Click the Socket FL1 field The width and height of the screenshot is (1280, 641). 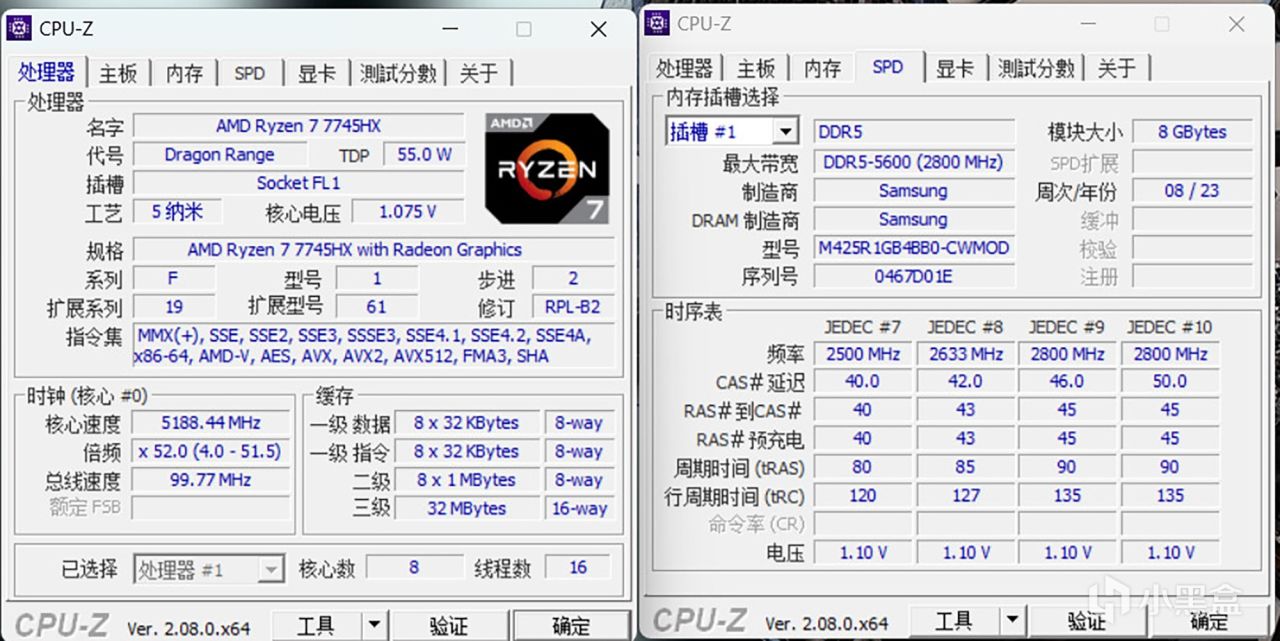tap(298, 183)
